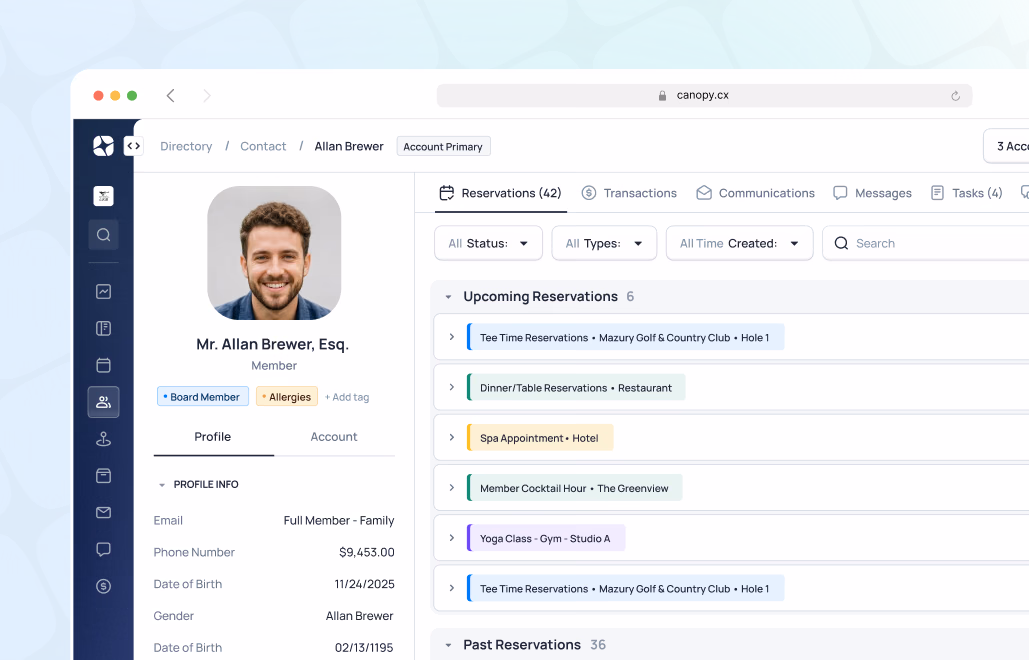1029x660 pixels.
Task: Open the mail envelope icon in the sidebar
Action: pyautogui.click(x=103, y=512)
